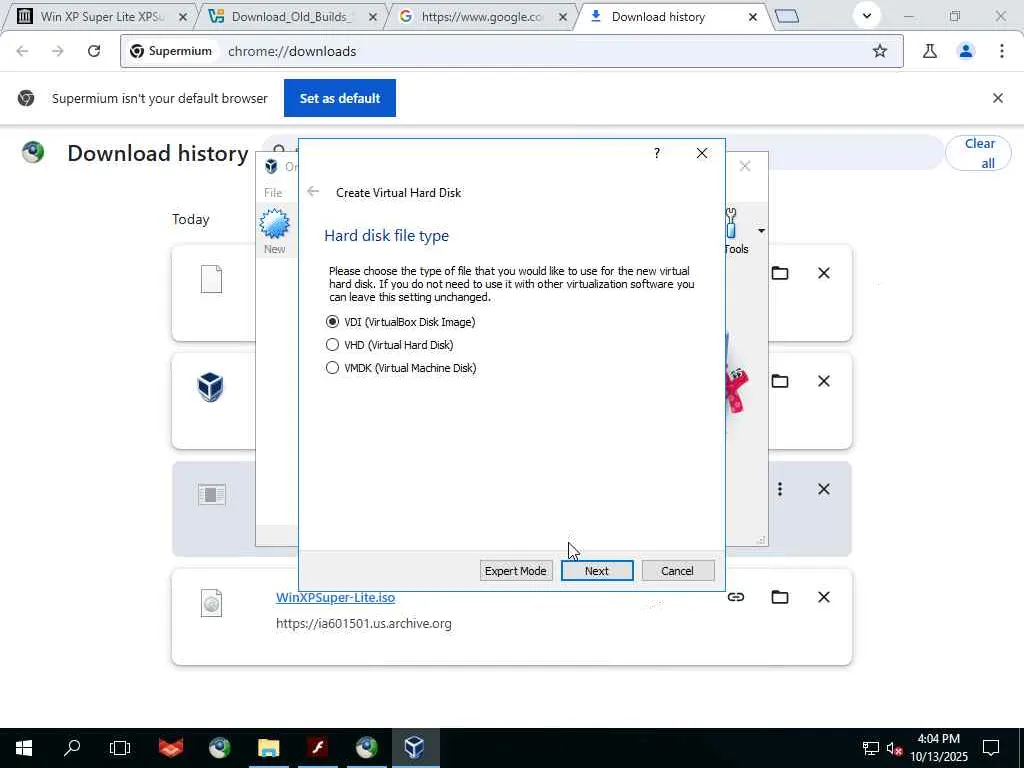
Task: Go back using the wizard back arrow
Action: 313,191
